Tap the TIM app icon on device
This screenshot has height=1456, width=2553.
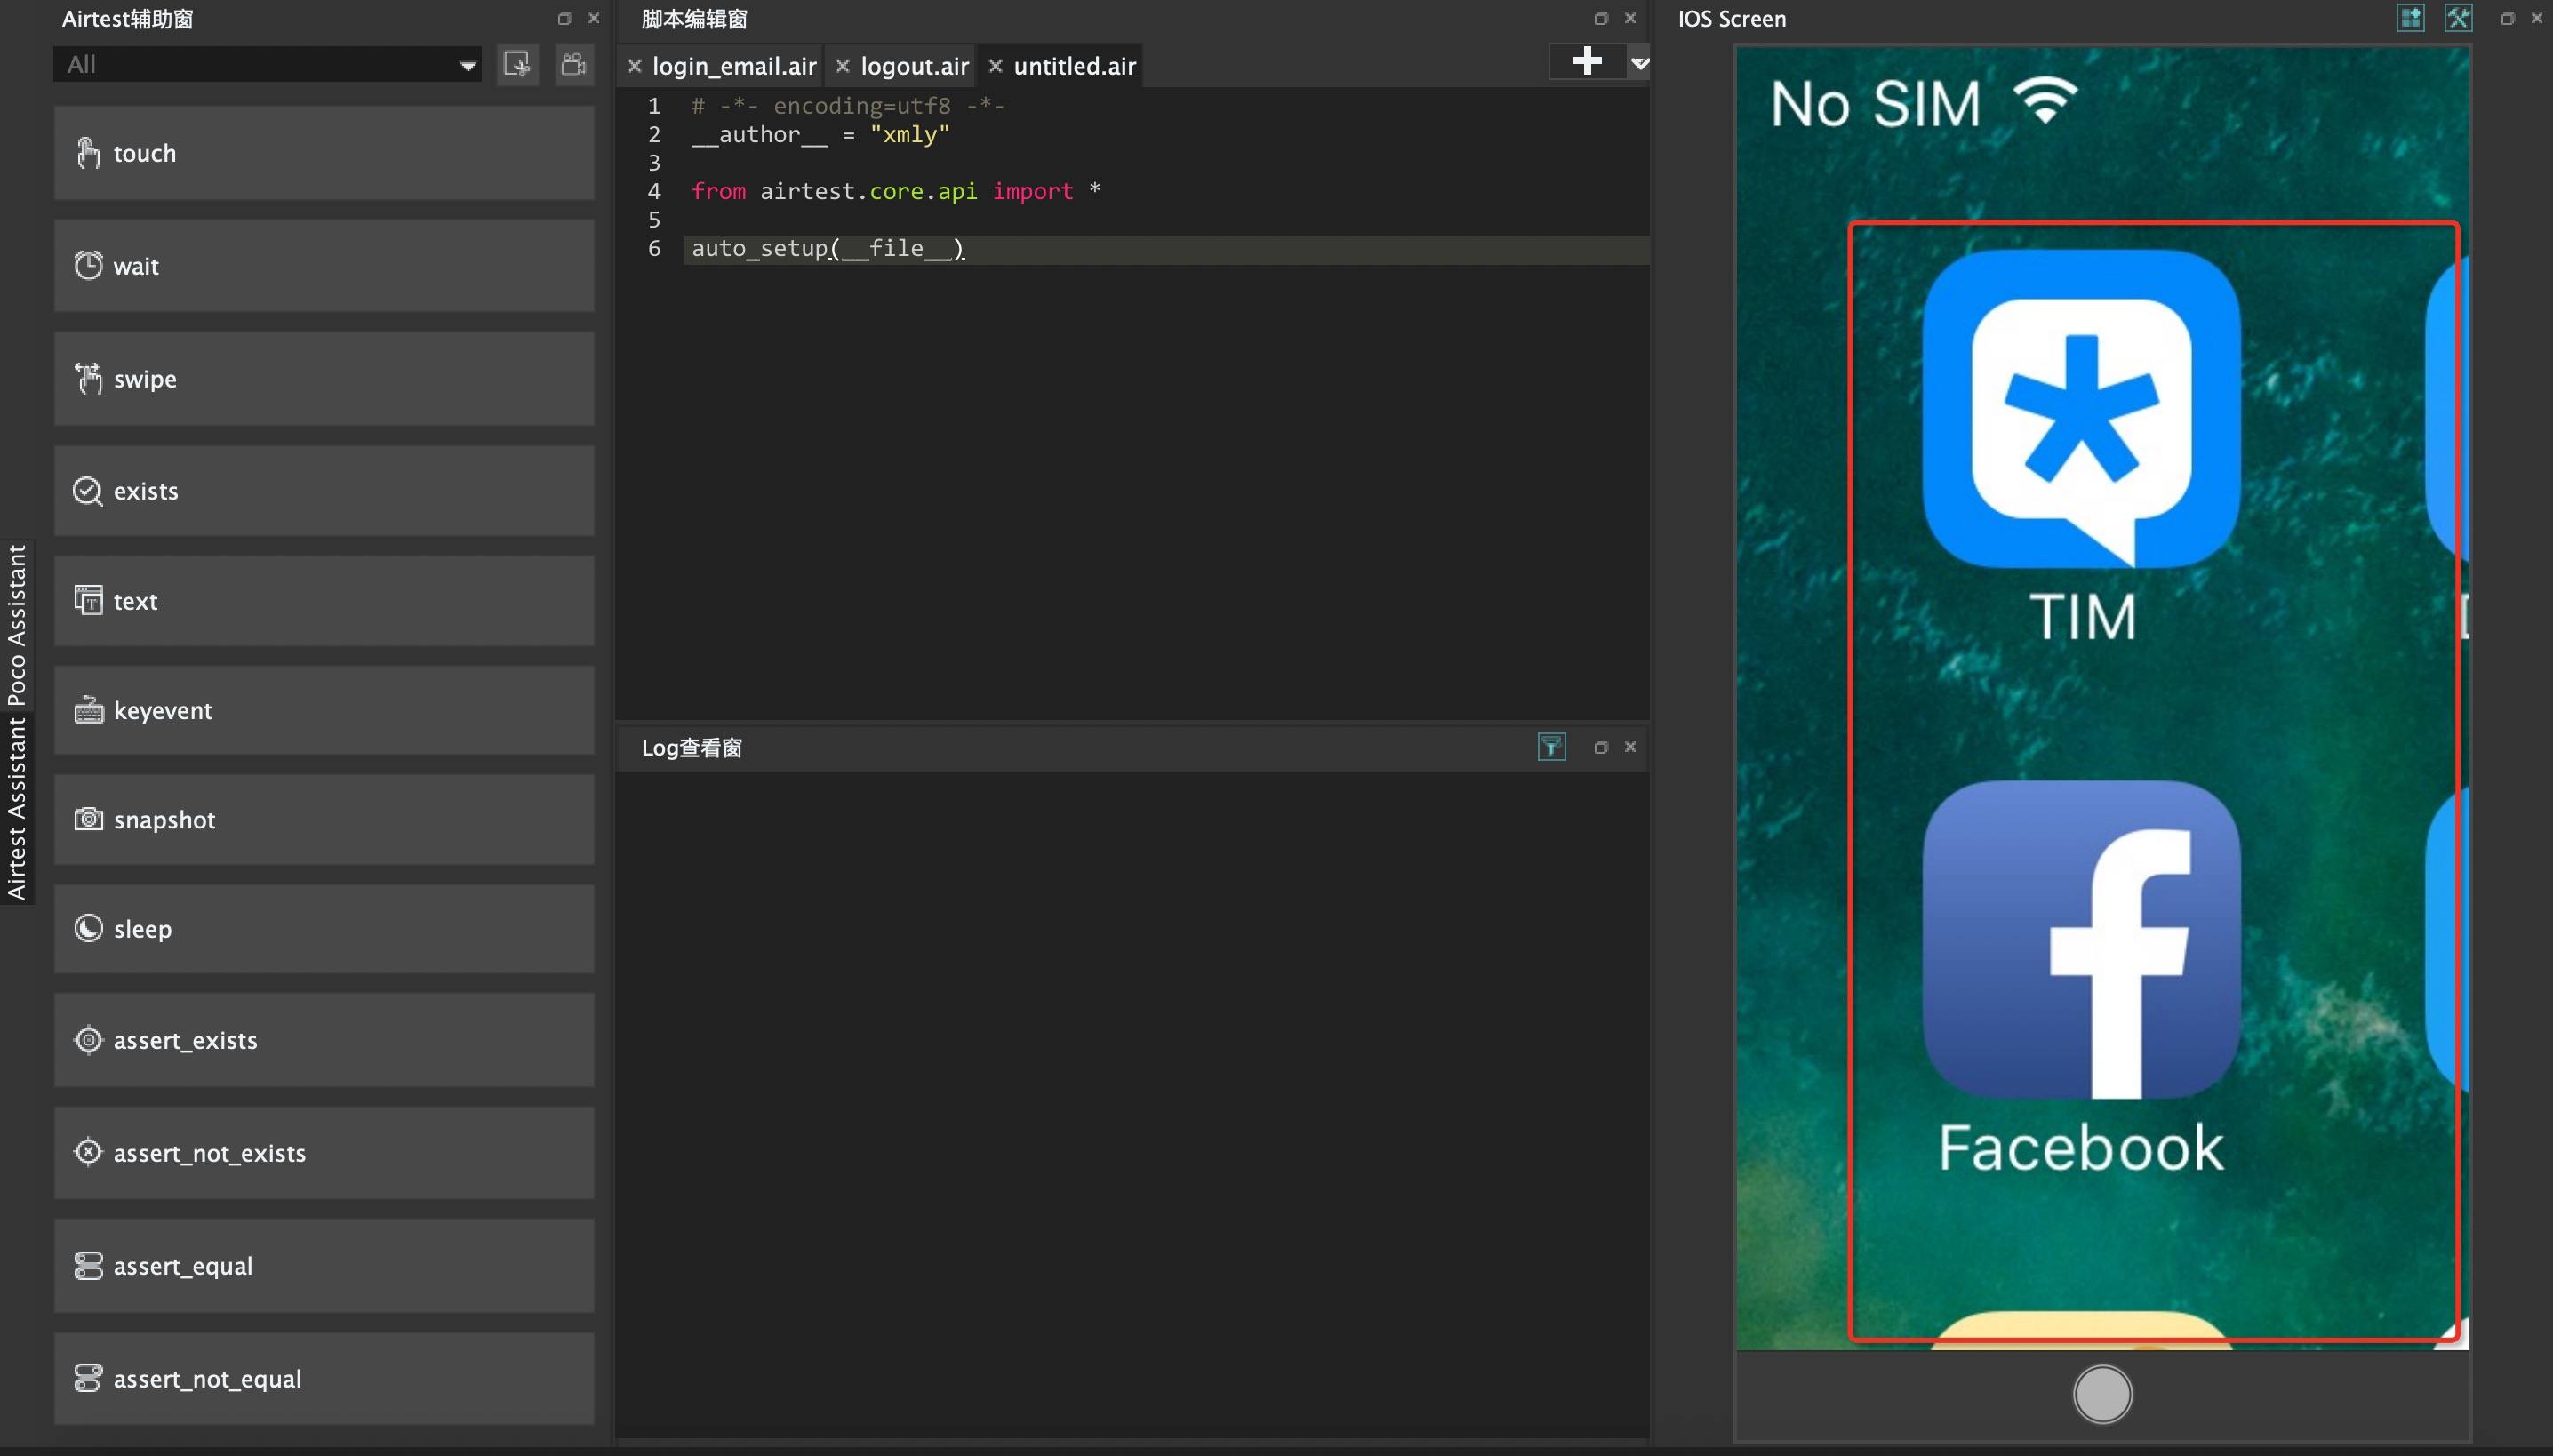[2081, 409]
